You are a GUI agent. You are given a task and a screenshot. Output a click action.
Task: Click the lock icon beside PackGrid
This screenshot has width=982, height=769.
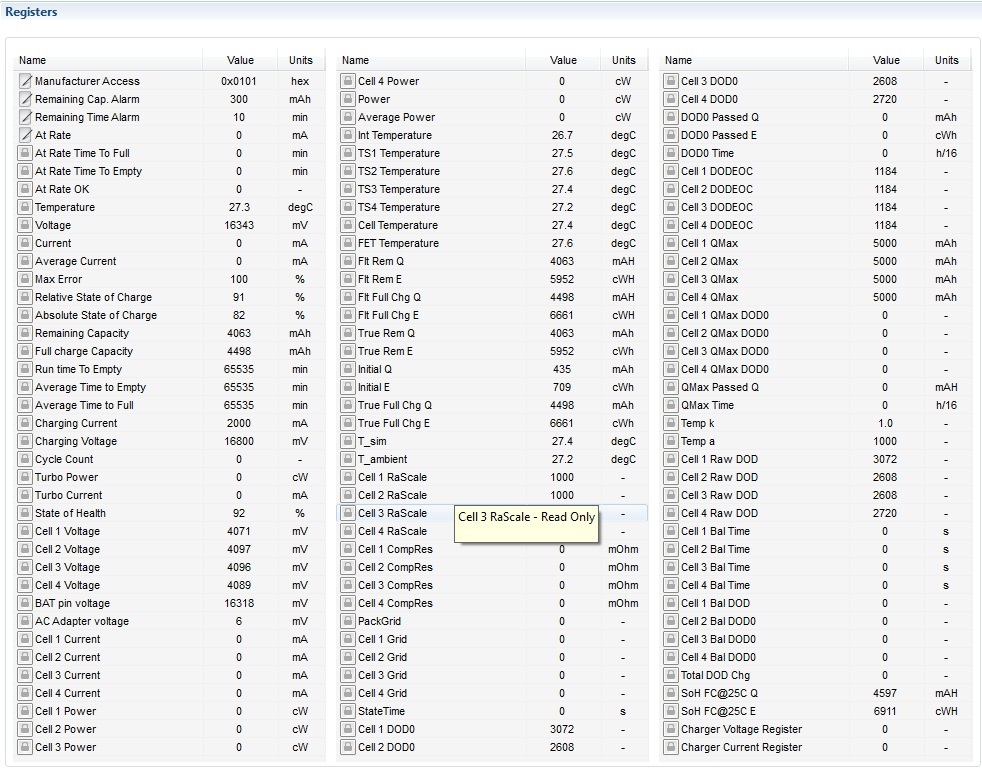(348, 622)
